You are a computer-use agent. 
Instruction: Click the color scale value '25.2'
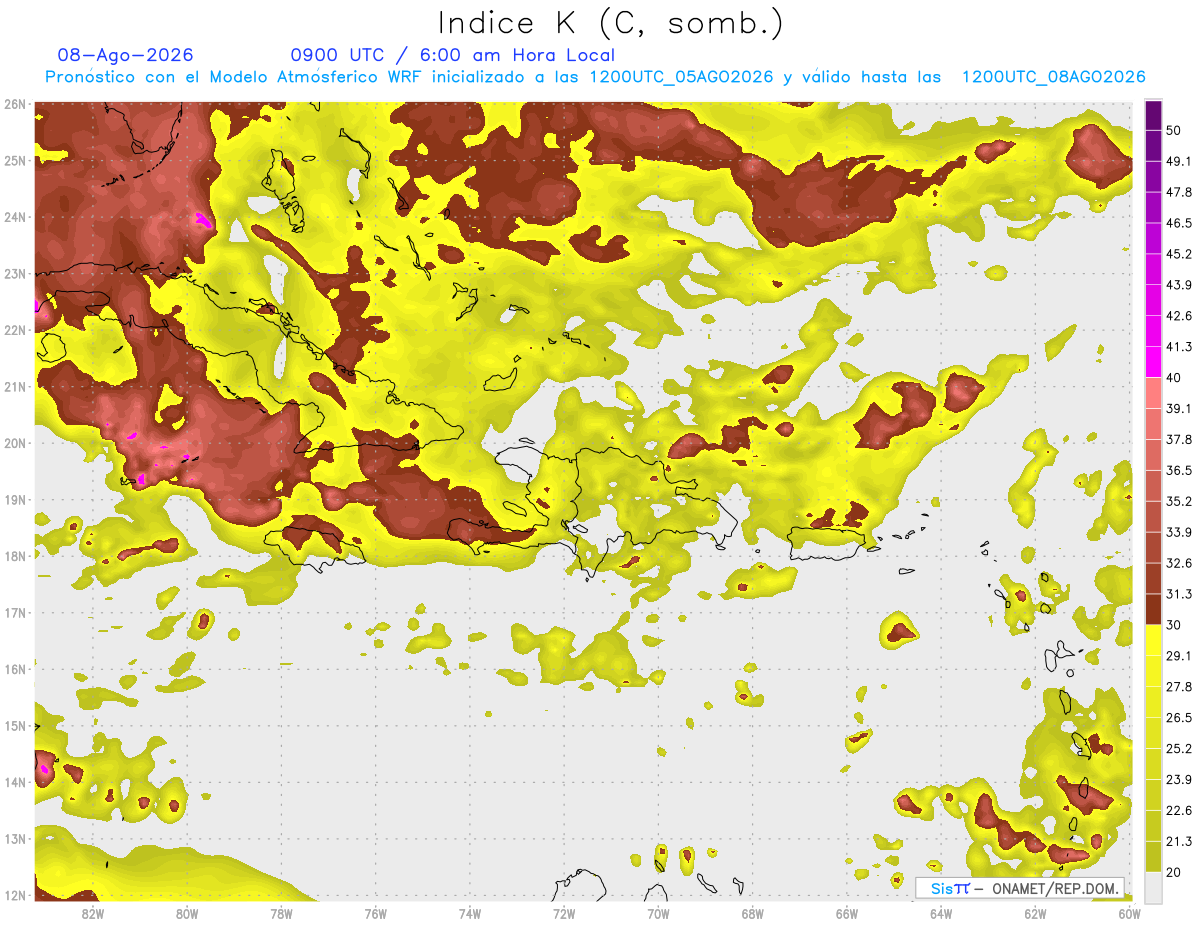[x=1179, y=749]
